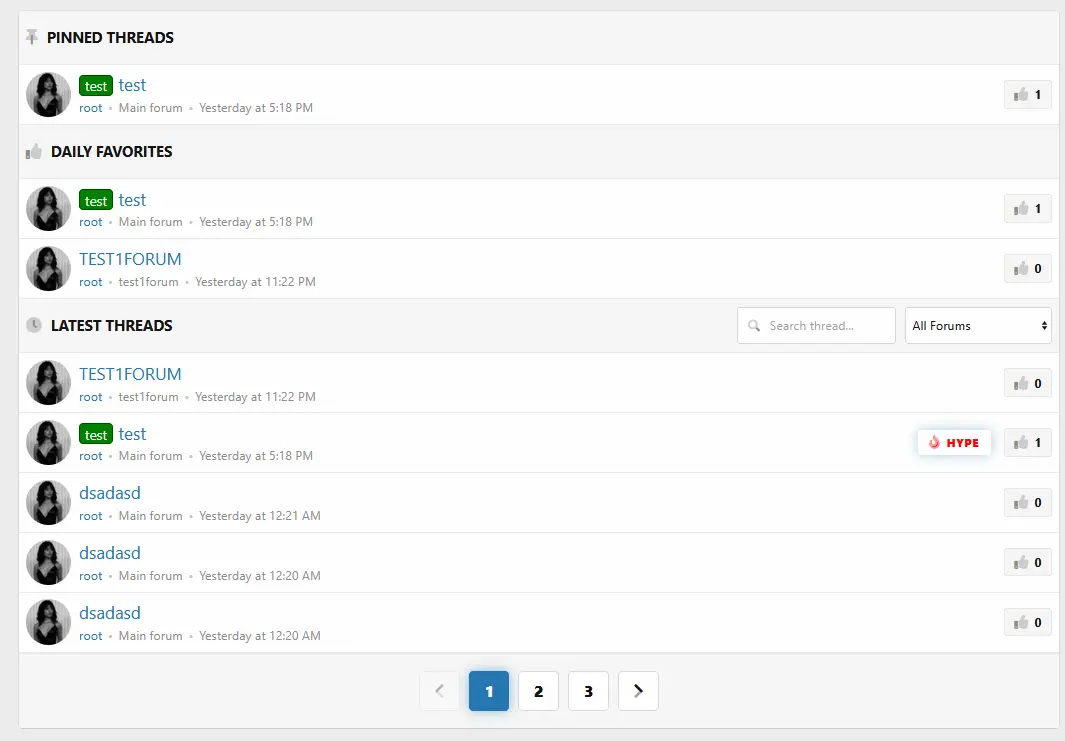This screenshot has width=1065, height=741.
Task: Open the TEST1FORUM thread in Latest Threads
Action: click(130, 374)
